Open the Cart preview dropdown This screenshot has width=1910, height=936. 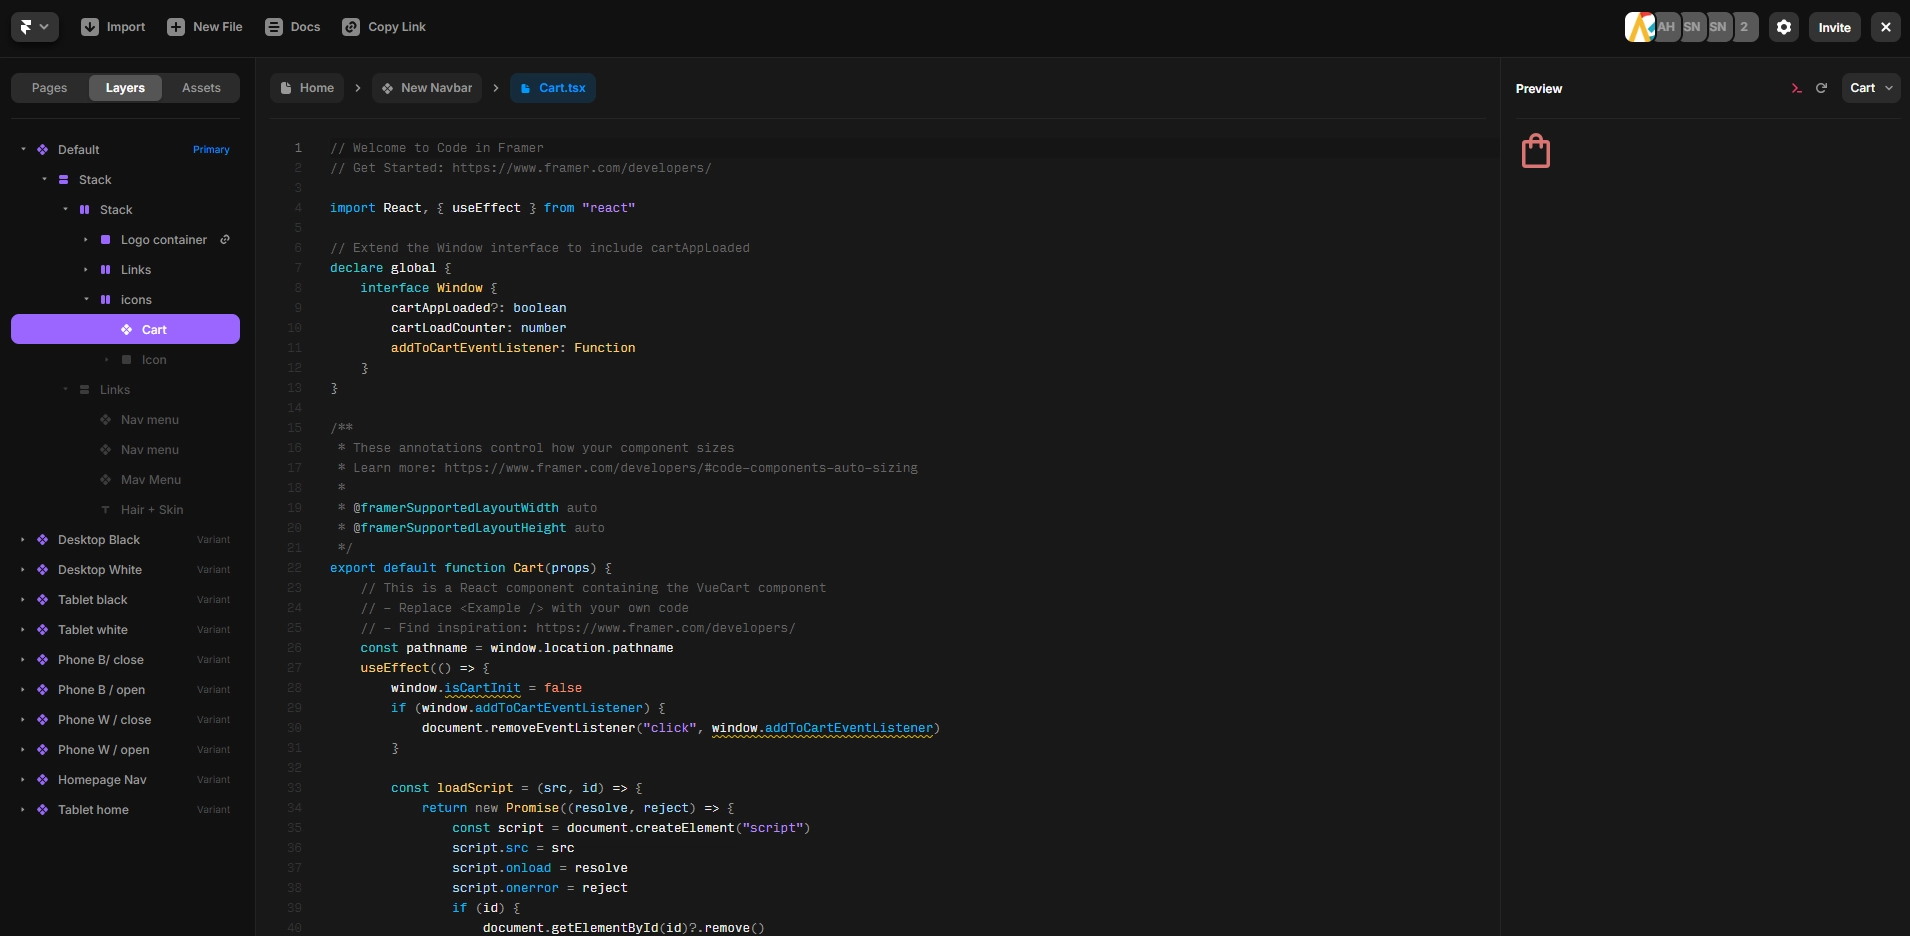[x=1870, y=88]
